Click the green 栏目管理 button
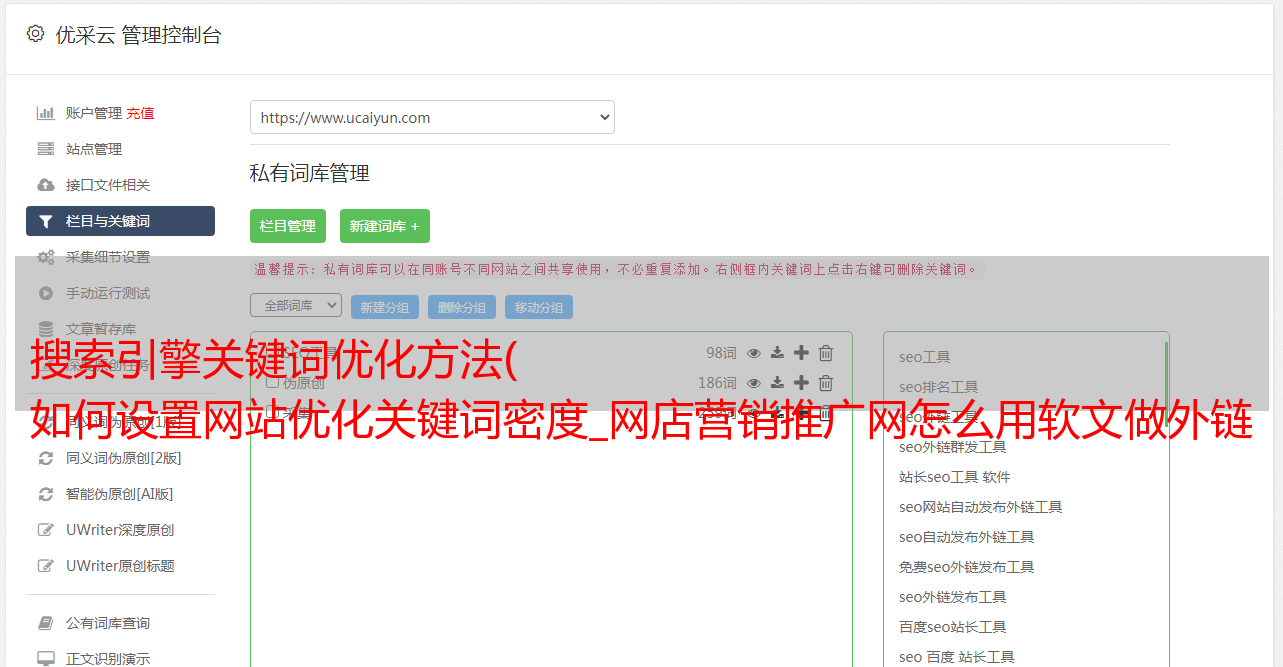This screenshot has width=1283, height=667. 288,226
